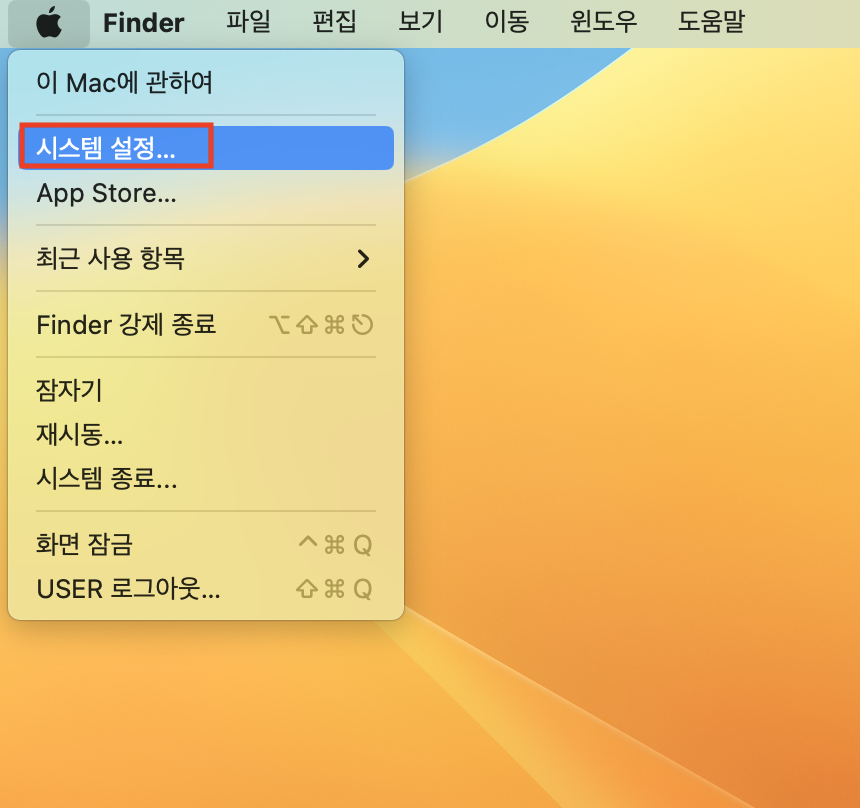Open the 편집 menu
Image resolution: width=860 pixels, height=808 pixels.
(x=334, y=23)
